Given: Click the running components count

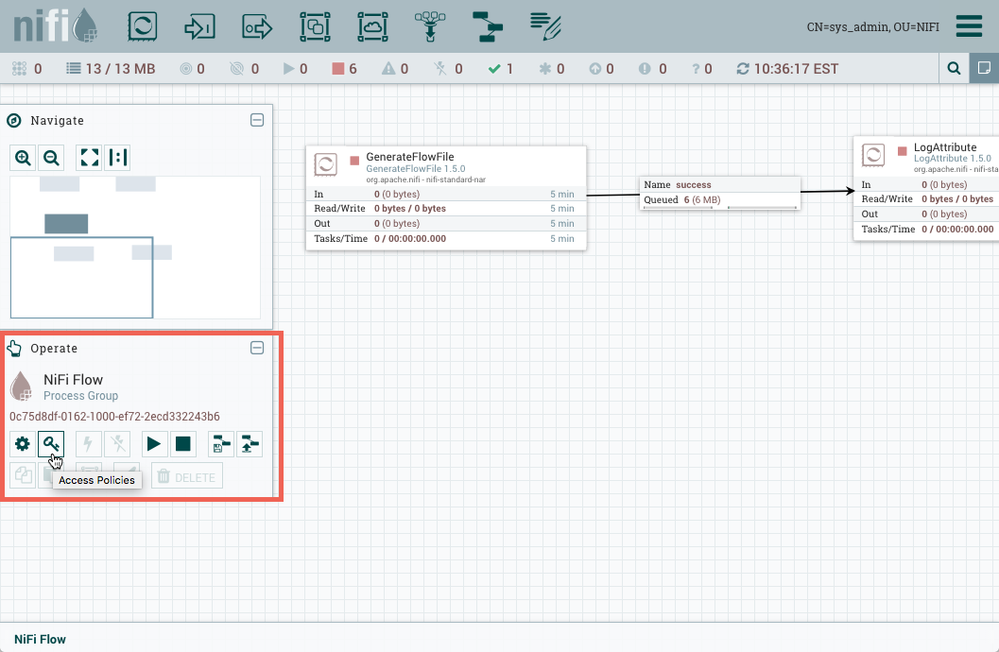Looking at the screenshot, I should point(296,69).
